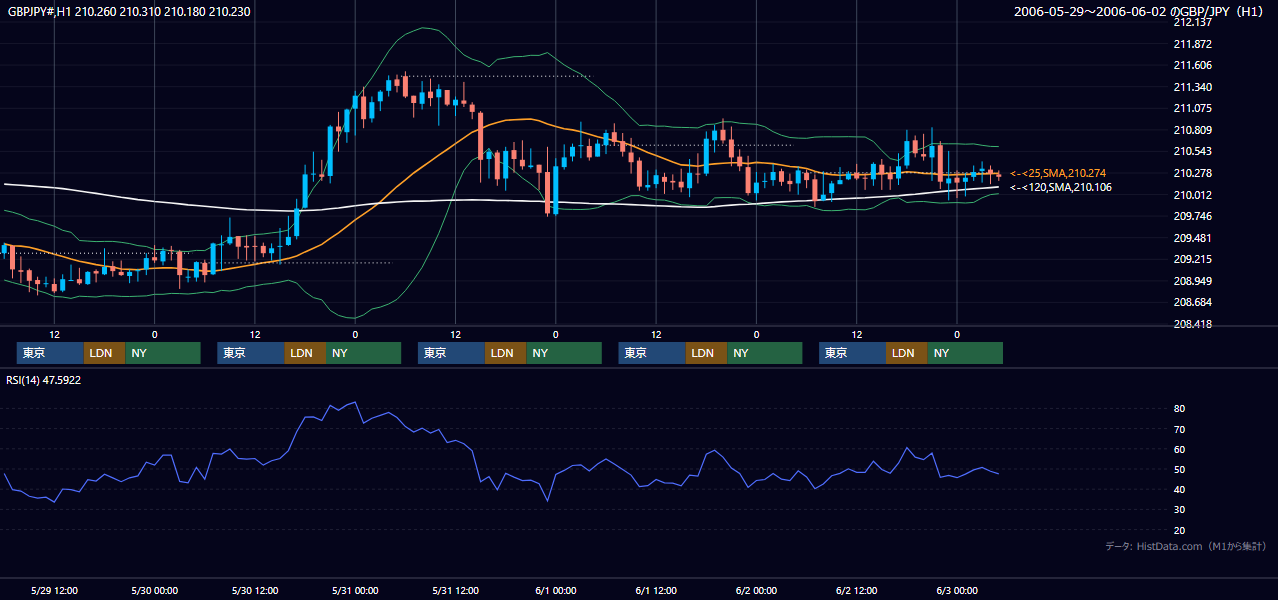
Task: Pick the 209.481 price axis value
Action: pyautogui.click(x=1194, y=238)
